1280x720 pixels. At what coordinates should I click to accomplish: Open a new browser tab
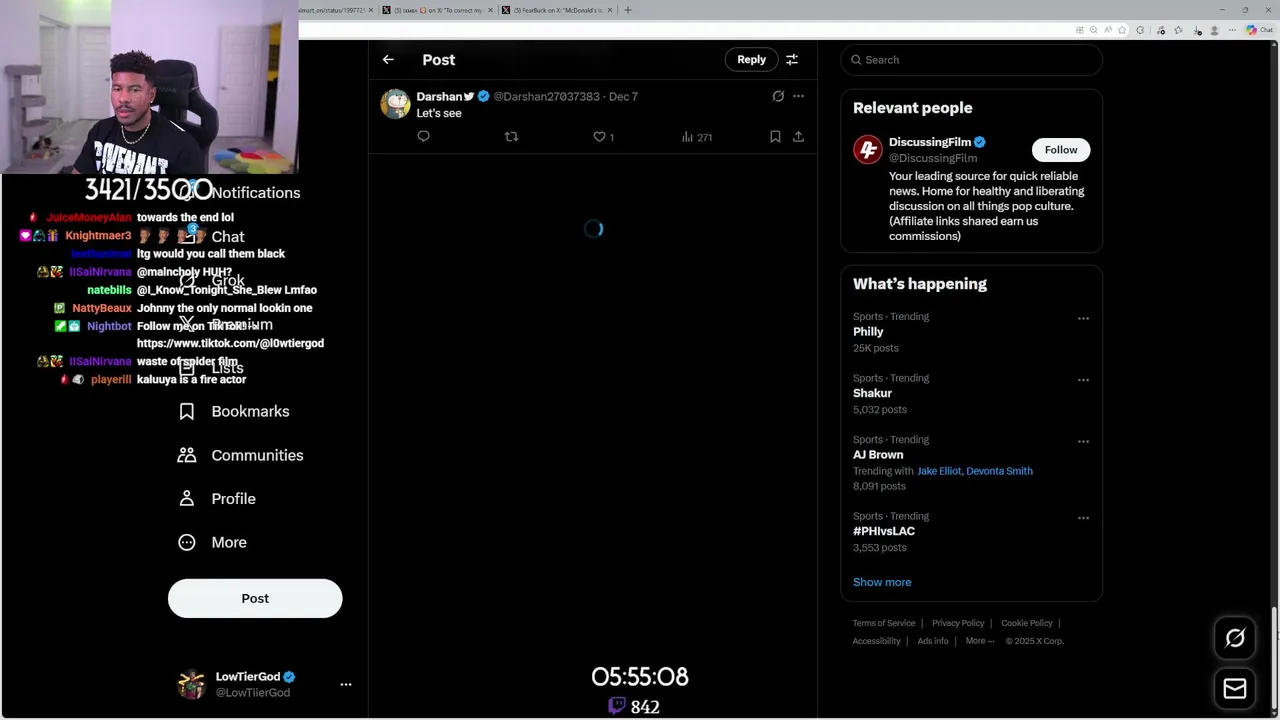[628, 10]
